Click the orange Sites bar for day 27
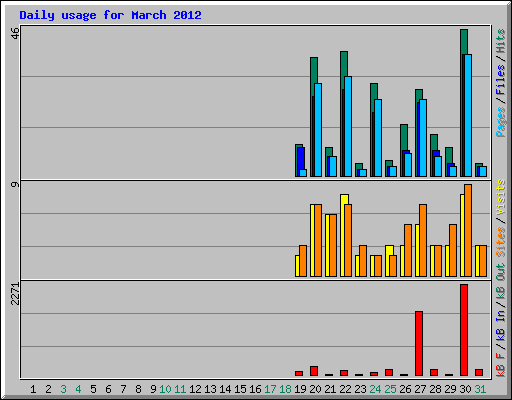512x400 pixels. pos(423,240)
